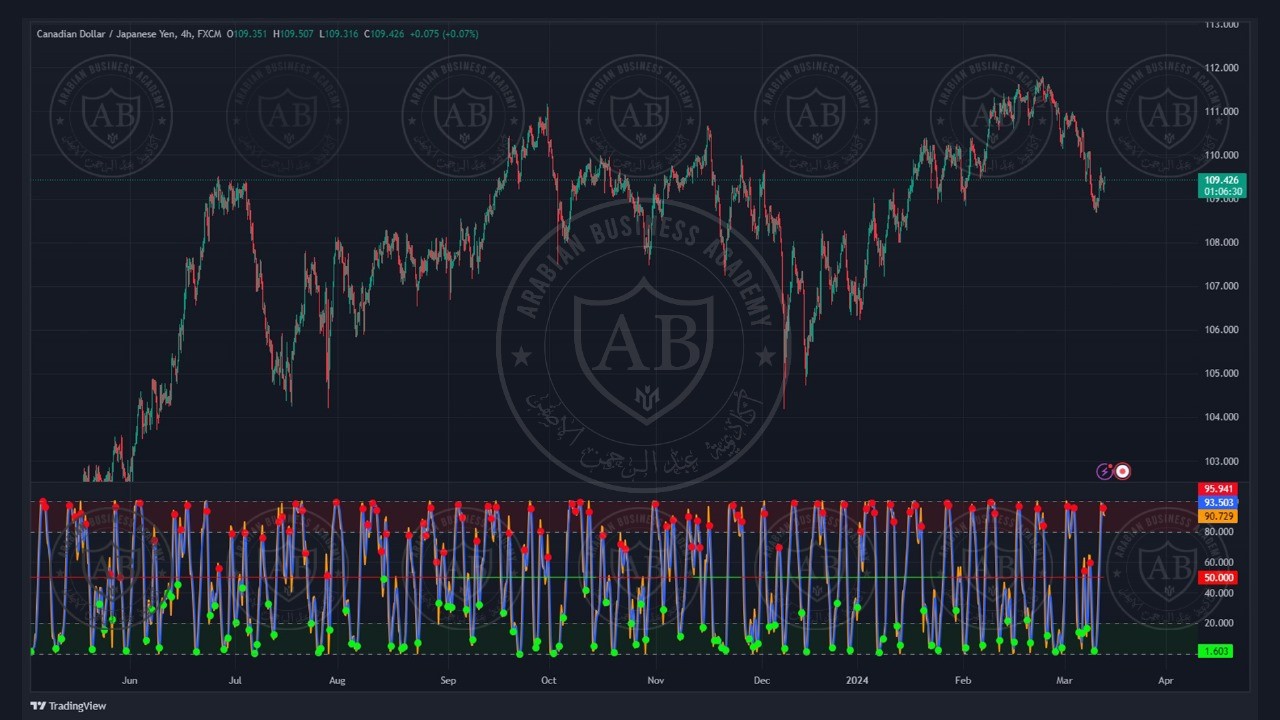Click the 105.000 price axis label

[1221, 374]
